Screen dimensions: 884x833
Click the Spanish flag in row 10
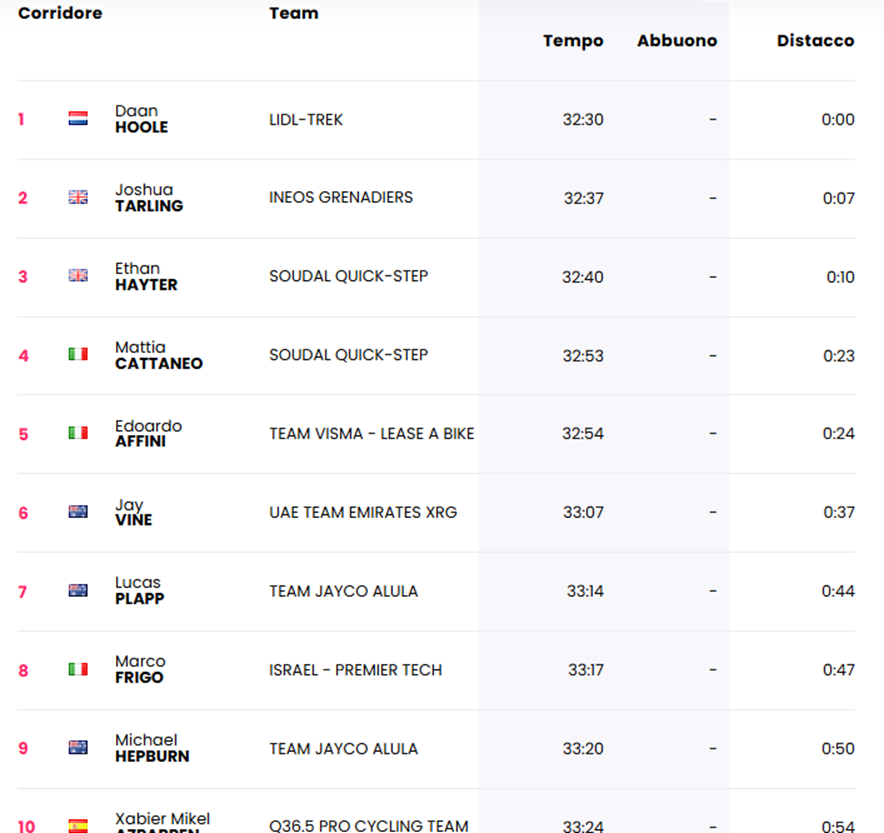tap(78, 826)
